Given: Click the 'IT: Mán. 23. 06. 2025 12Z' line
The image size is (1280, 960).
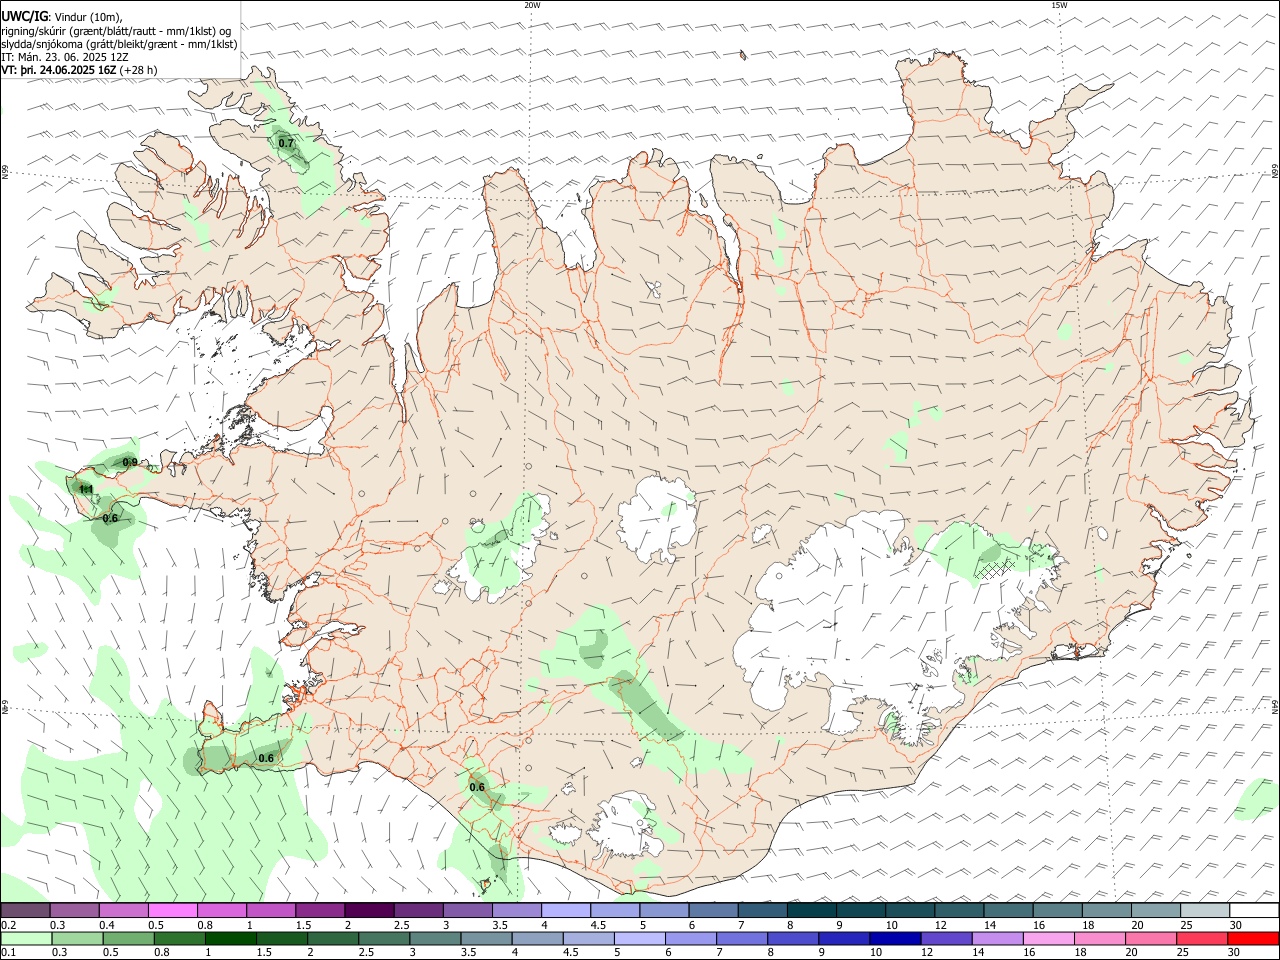Looking at the screenshot, I should [64, 57].
